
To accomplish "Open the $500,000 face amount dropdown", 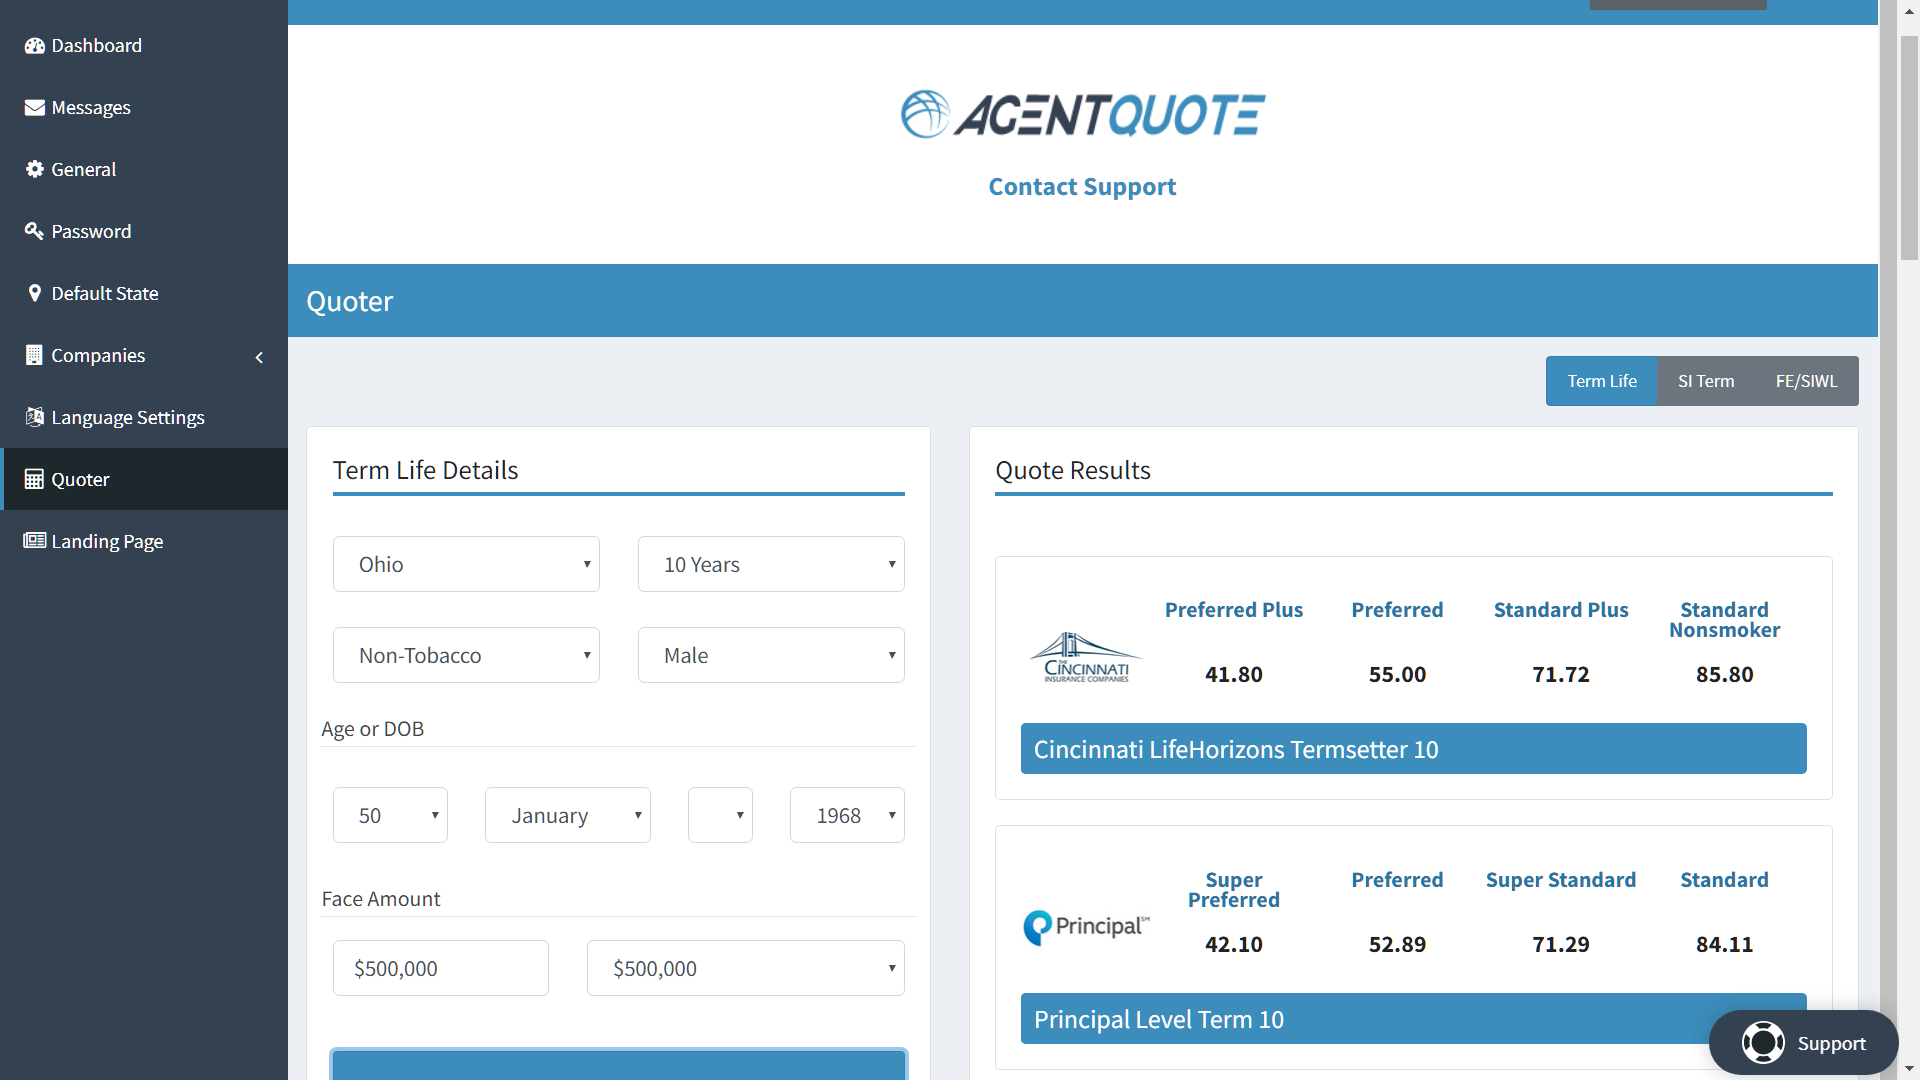I will click(745, 969).
